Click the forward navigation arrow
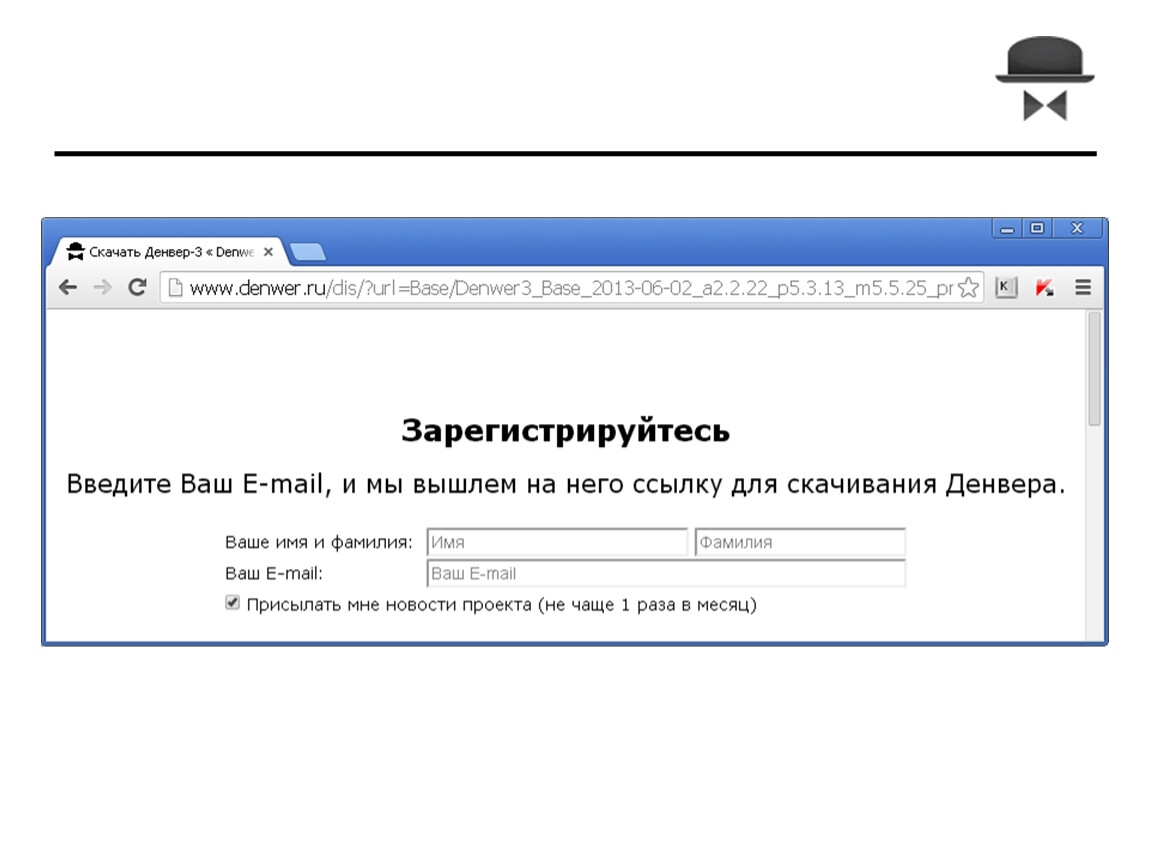 [x=101, y=288]
